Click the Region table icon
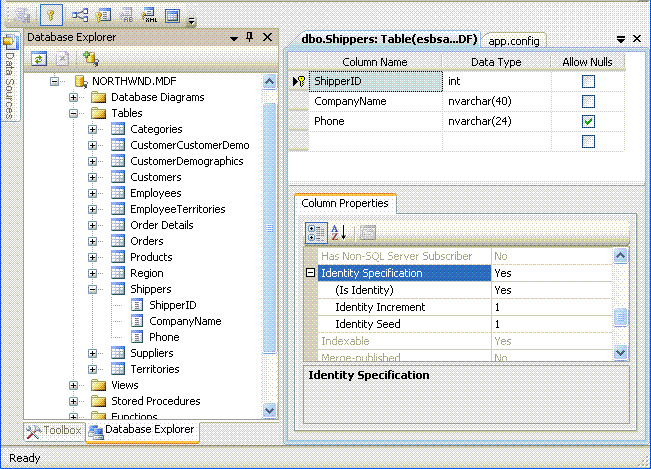651x469 pixels. pos(118,273)
